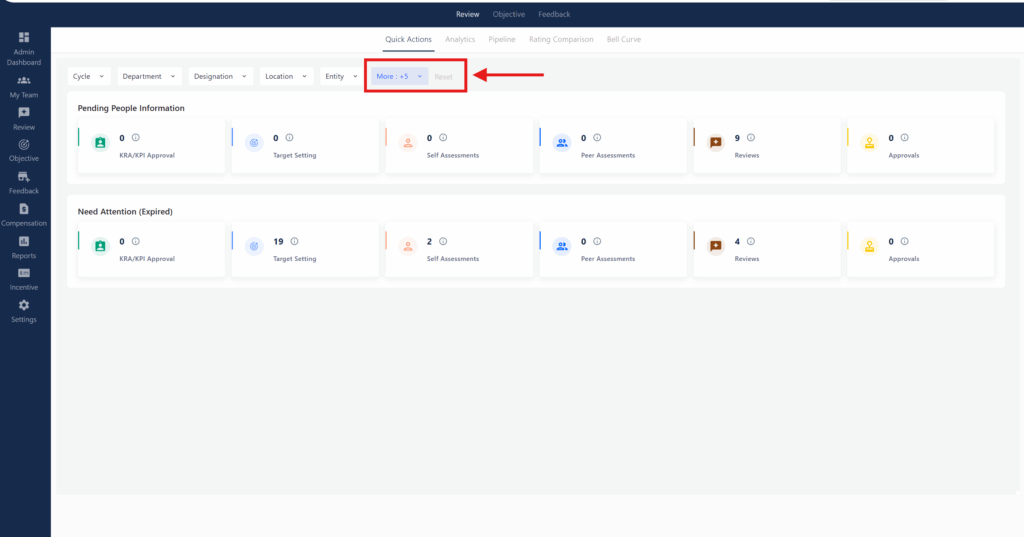Click Pending Approvals stamp icon
1024x537 pixels.
[869, 142]
